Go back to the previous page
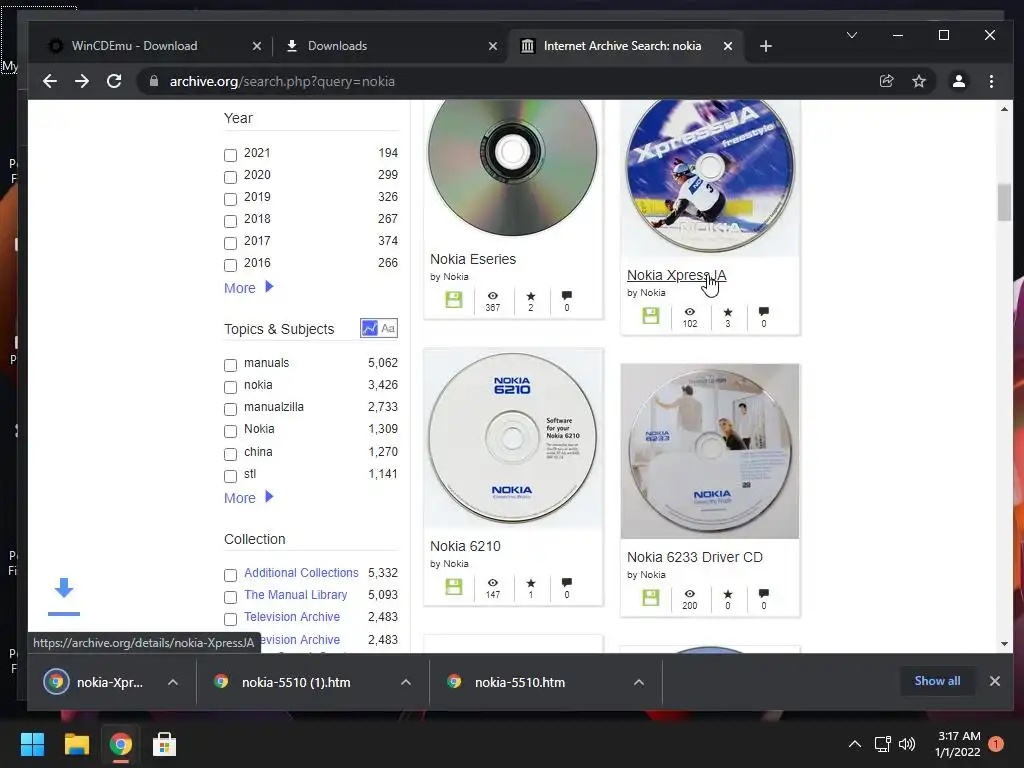1024x768 pixels. point(50,81)
